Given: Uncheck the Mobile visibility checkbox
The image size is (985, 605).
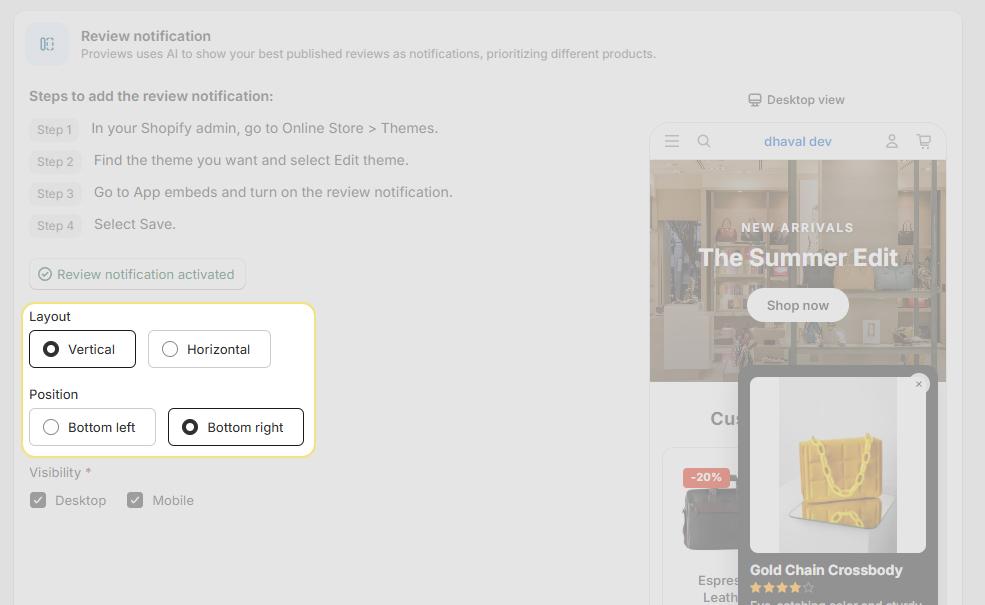Looking at the screenshot, I should coord(135,500).
